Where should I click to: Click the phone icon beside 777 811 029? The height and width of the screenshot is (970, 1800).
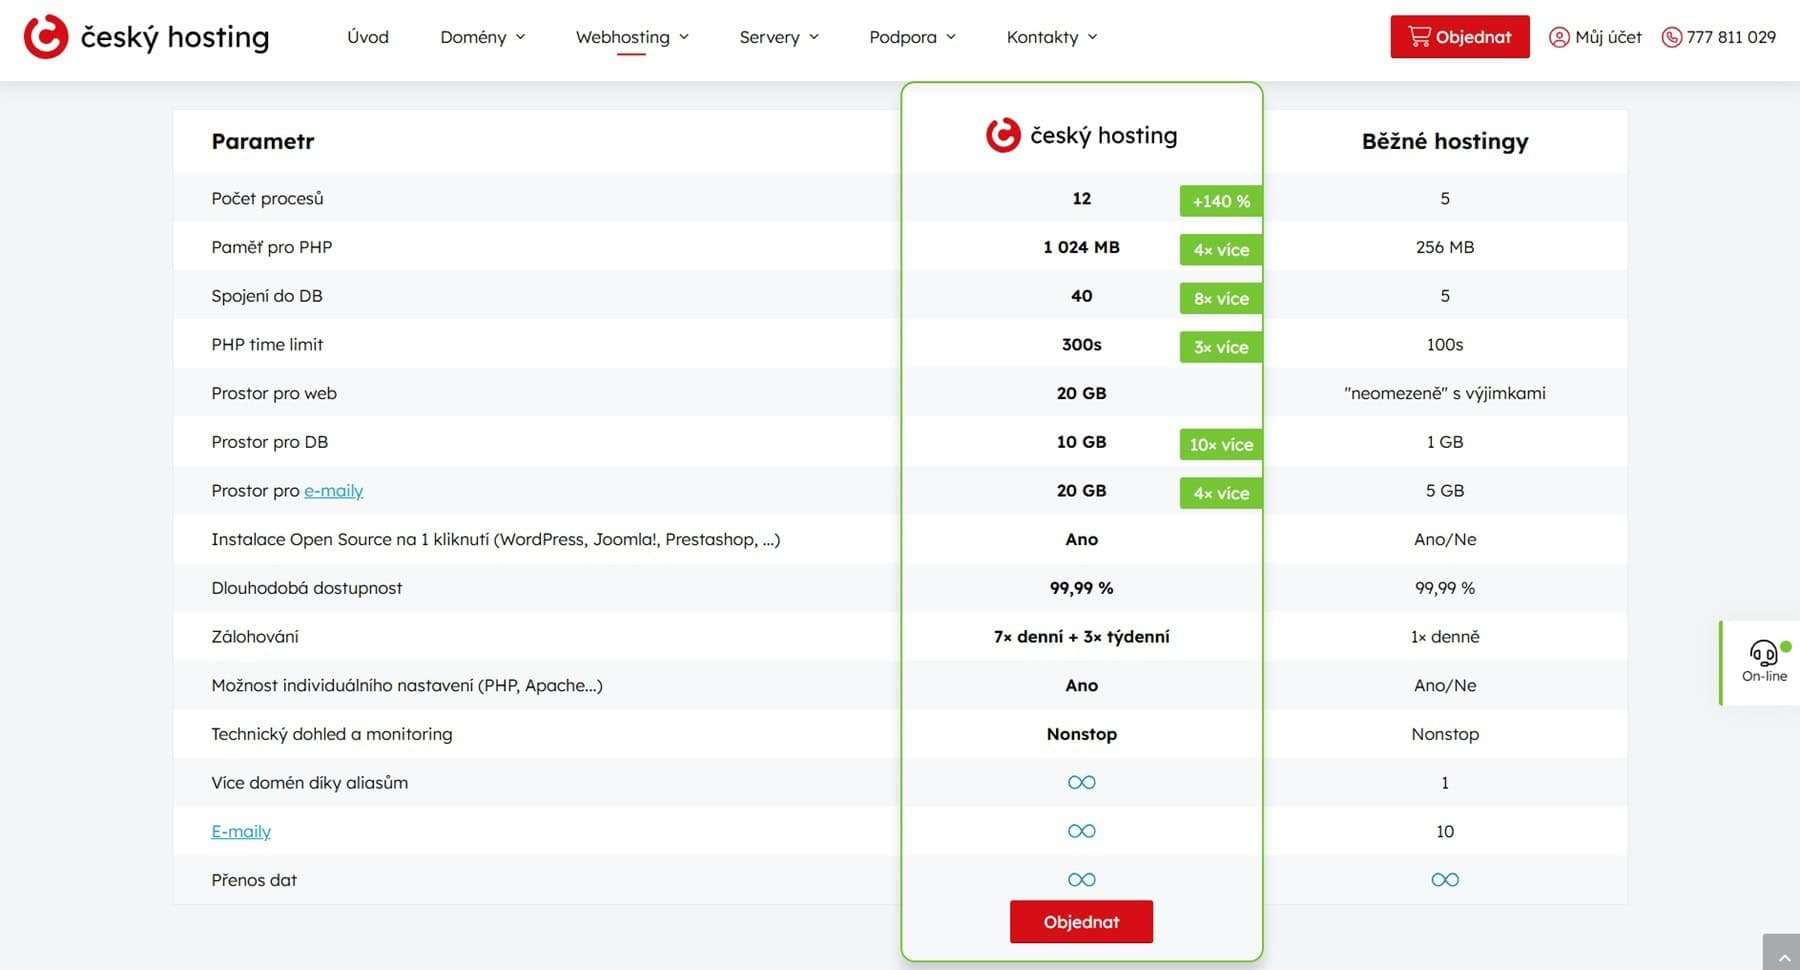[x=1671, y=37]
